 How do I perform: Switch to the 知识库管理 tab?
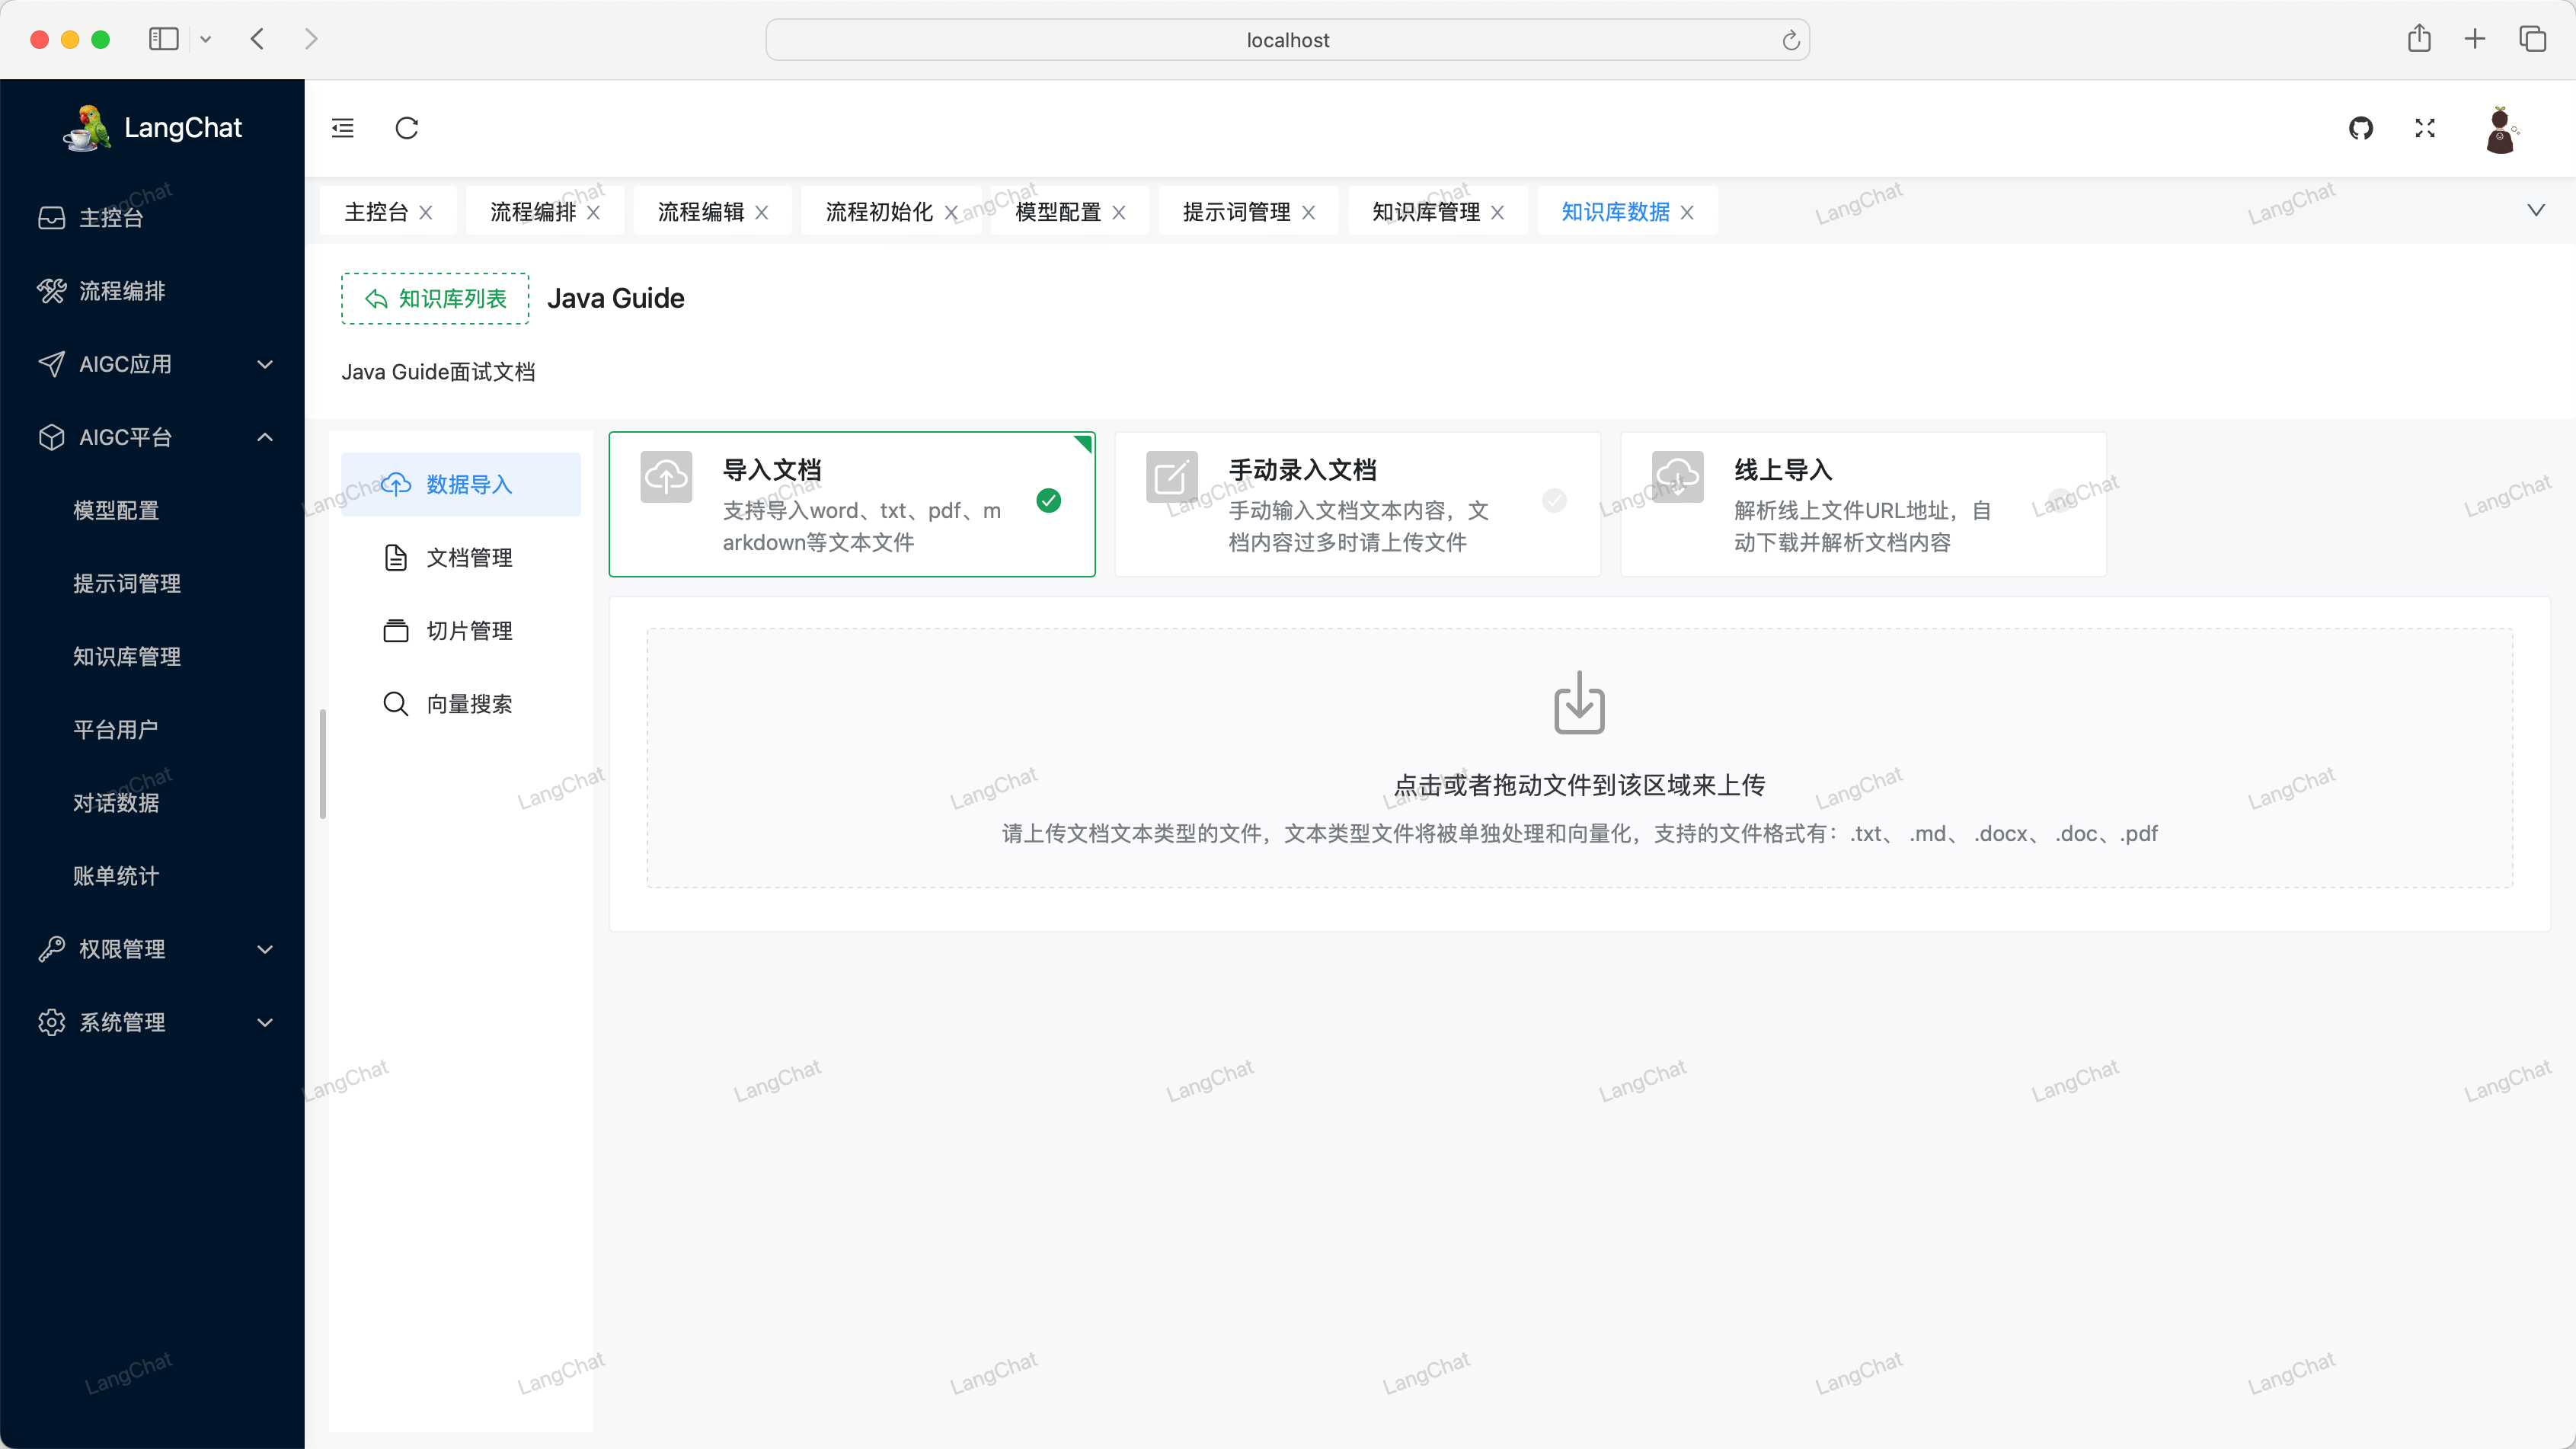tap(1425, 212)
